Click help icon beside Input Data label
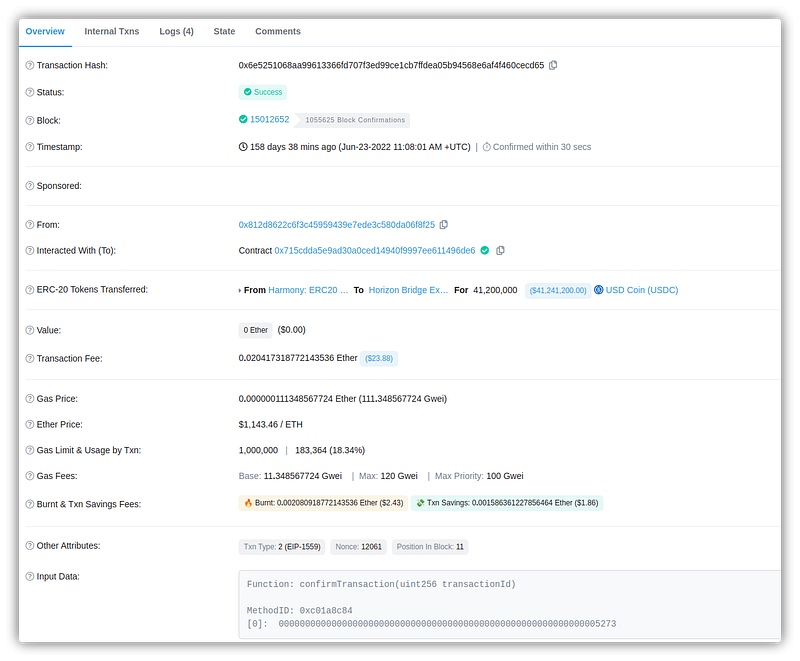This screenshot has height=661, width=800. pyautogui.click(x=29, y=576)
